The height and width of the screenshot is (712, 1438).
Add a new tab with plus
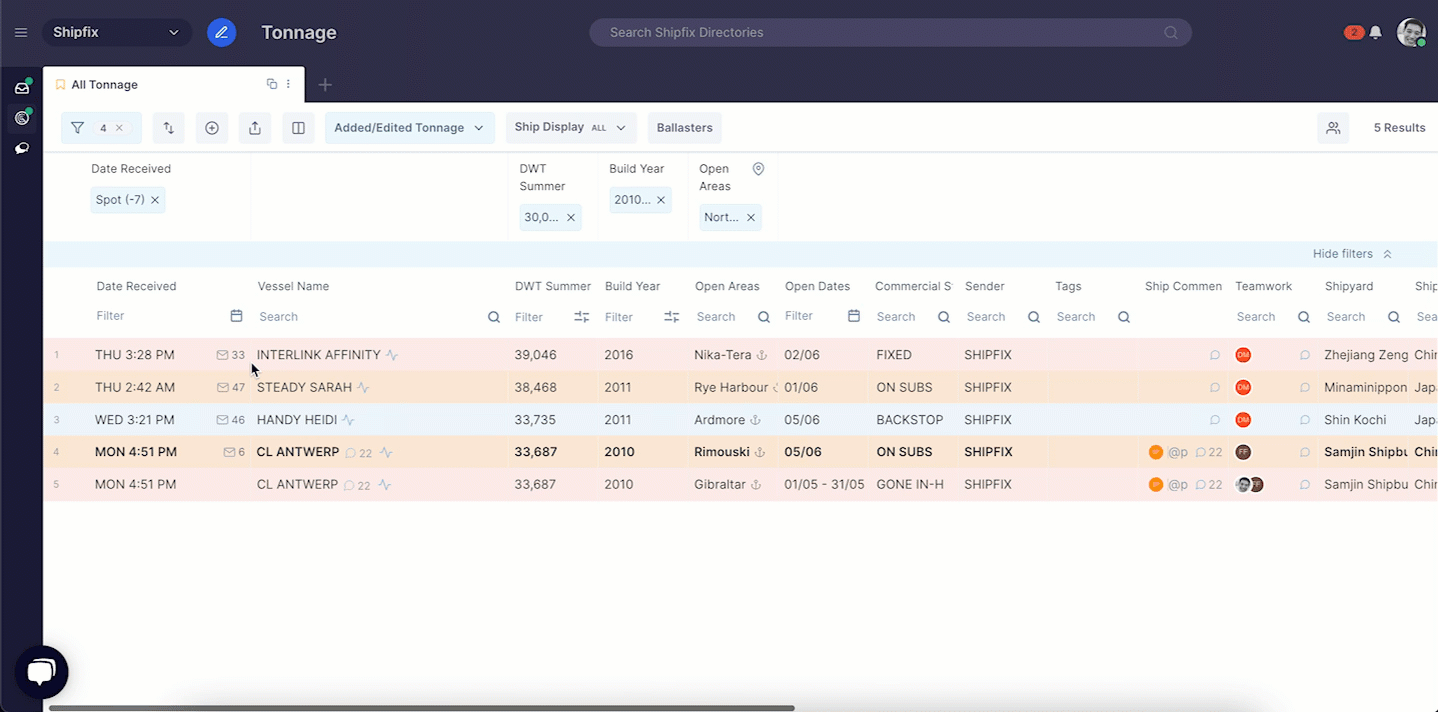click(x=325, y=85)
